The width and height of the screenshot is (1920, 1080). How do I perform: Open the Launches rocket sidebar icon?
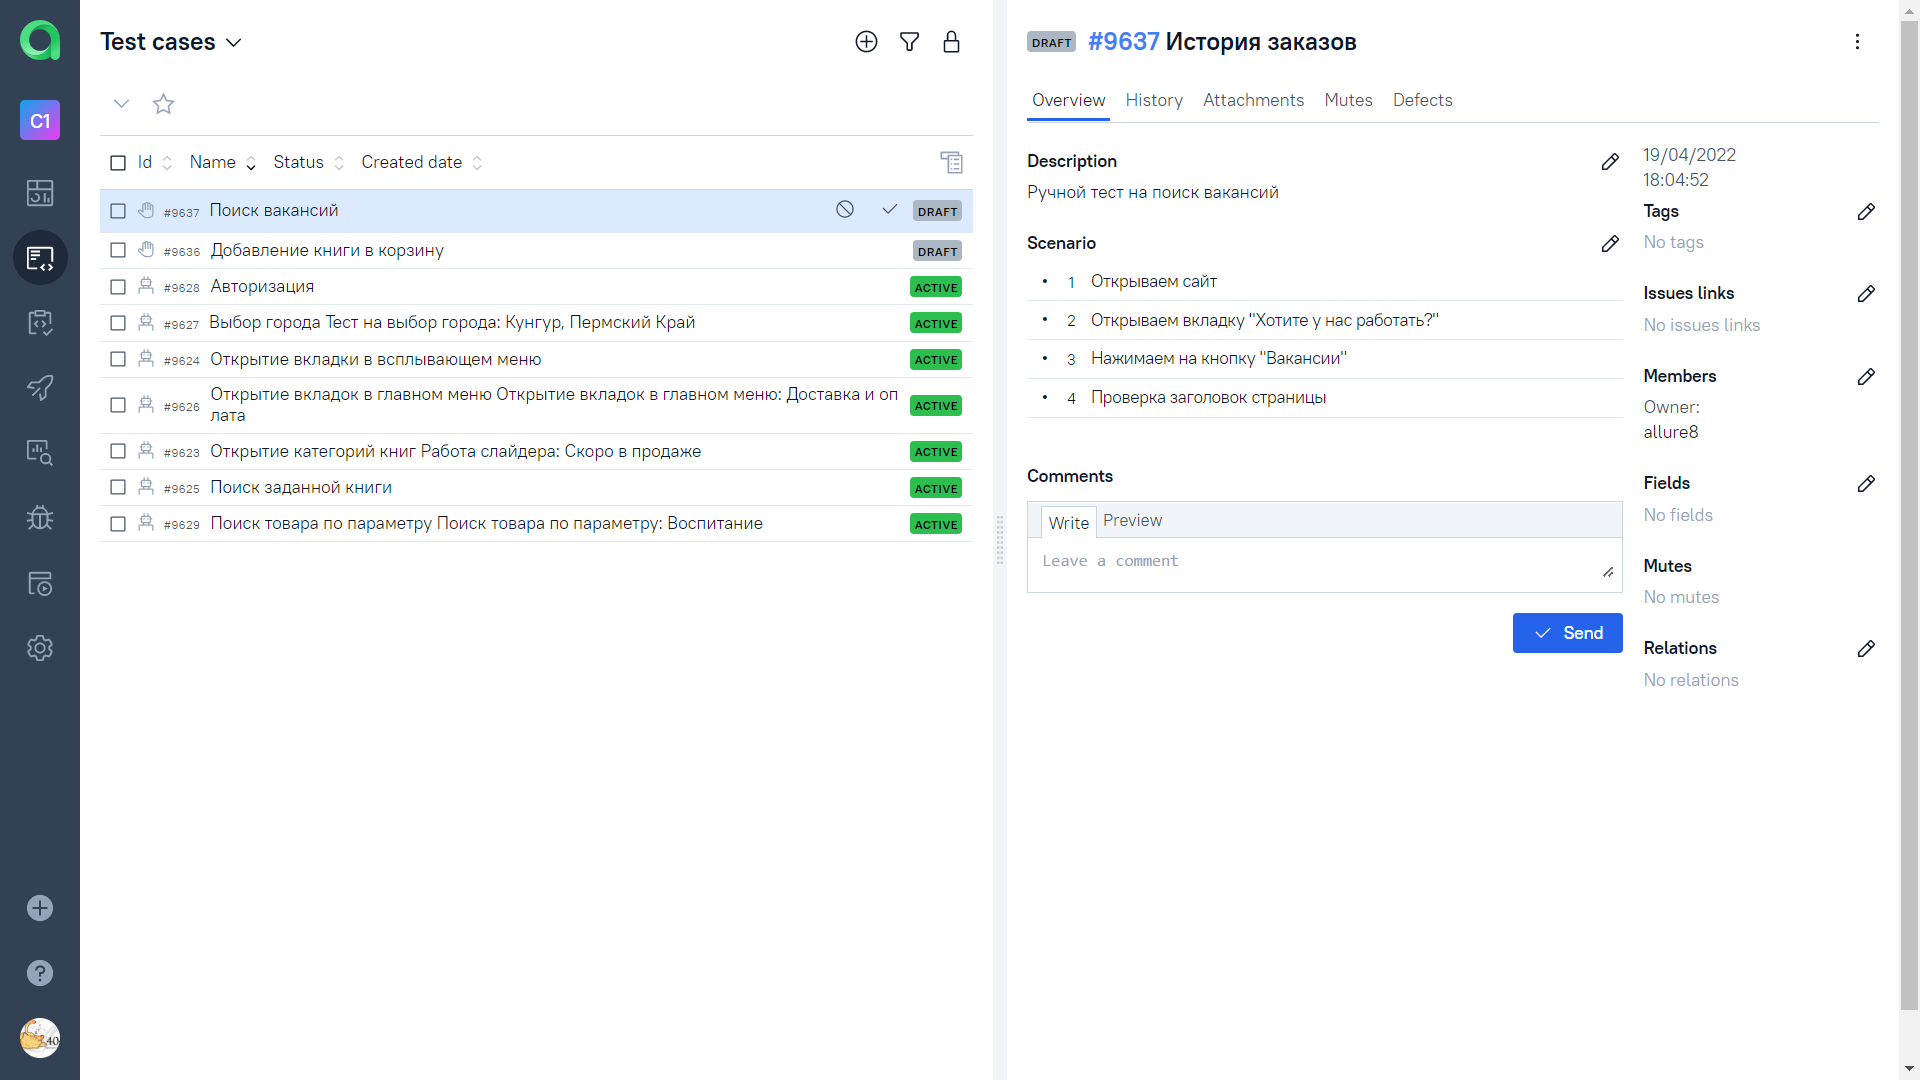40,388
